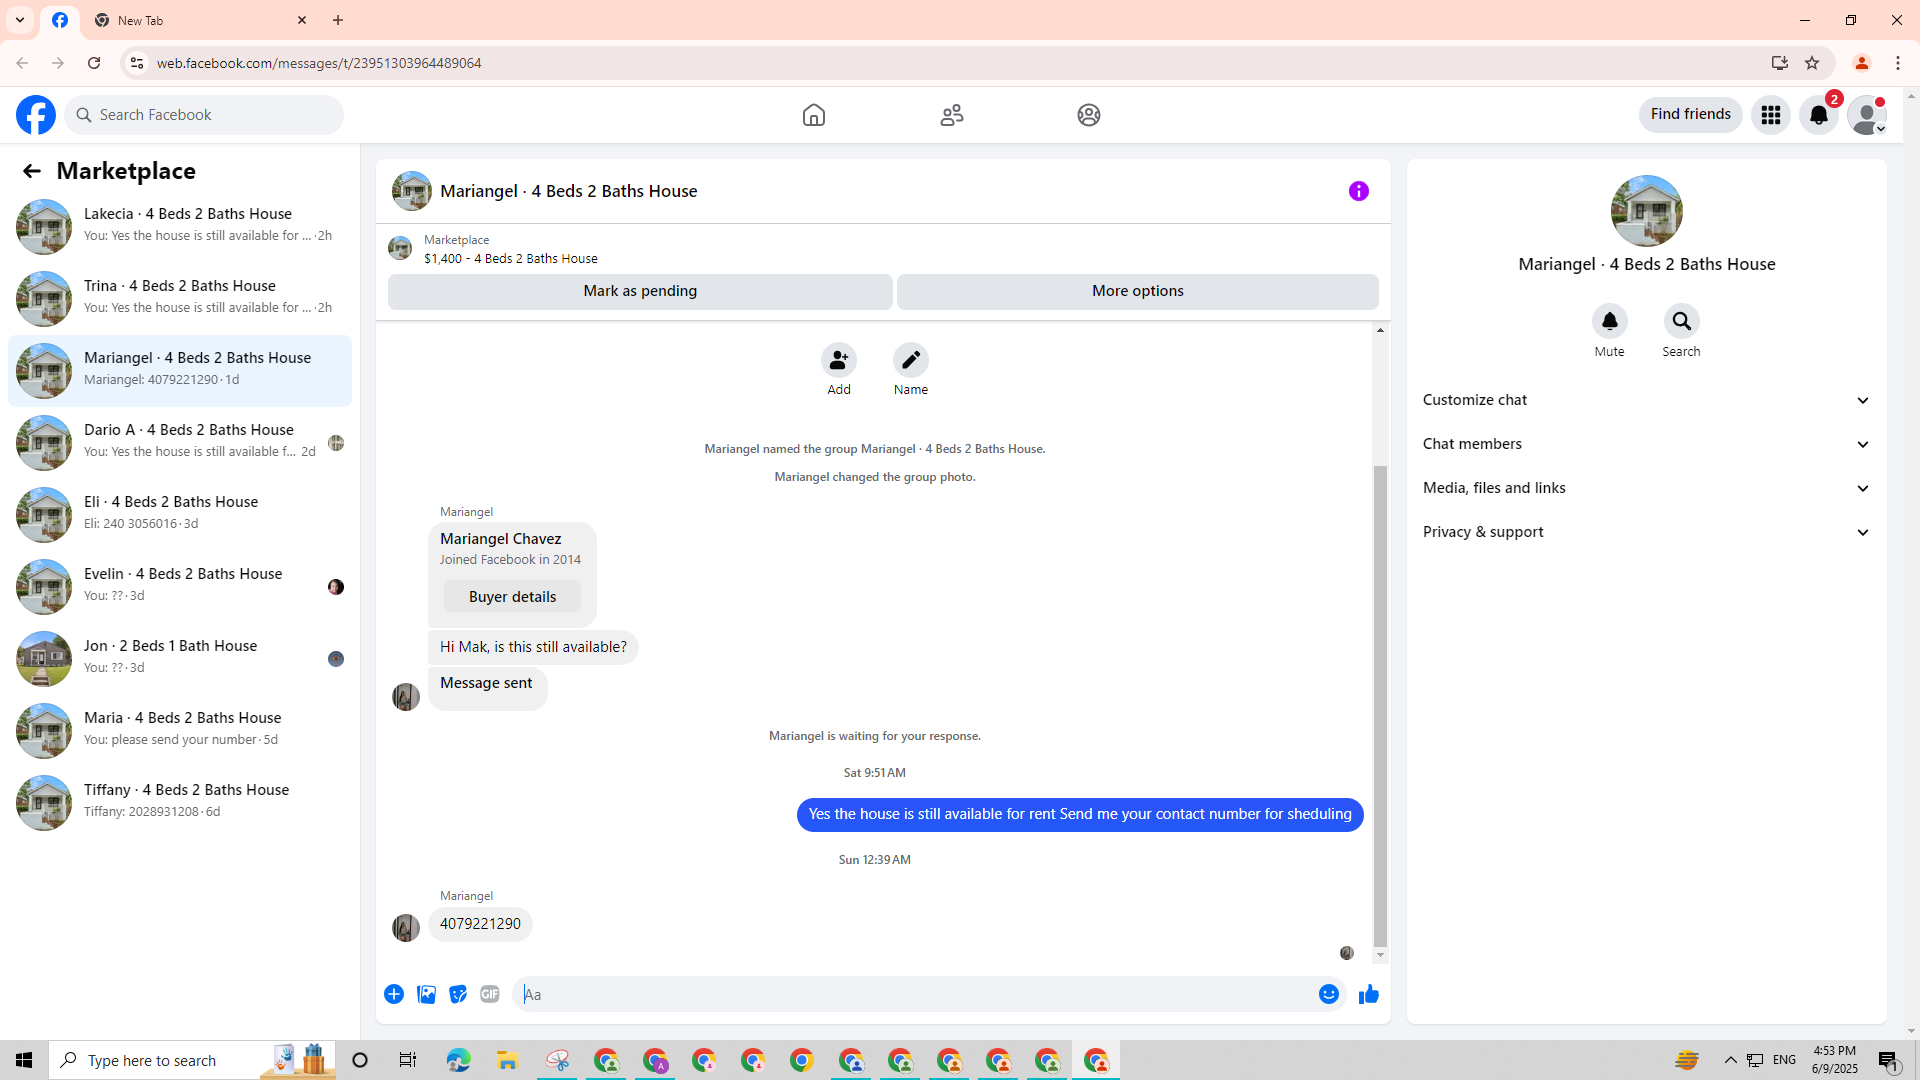Image resolution: width=1920 pixels, height=1080 pixels.
Task: Open Windows Task View
Action: tap(408, 1060)
